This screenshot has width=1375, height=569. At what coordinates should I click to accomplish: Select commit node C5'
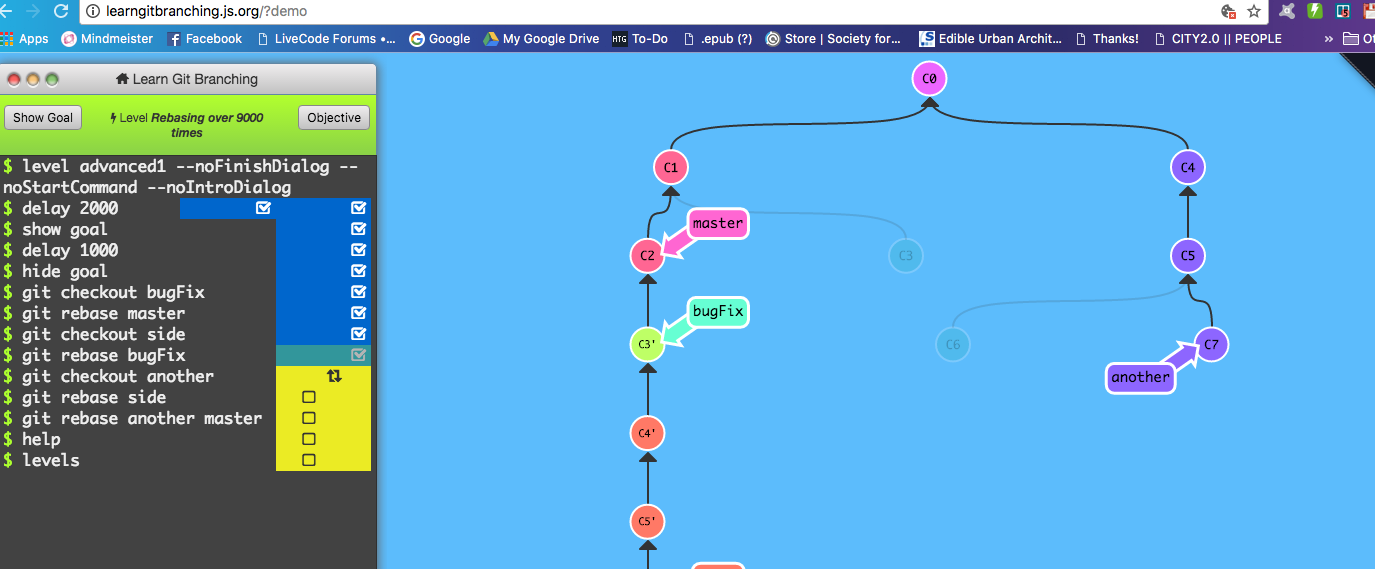[x=647, y=522]
